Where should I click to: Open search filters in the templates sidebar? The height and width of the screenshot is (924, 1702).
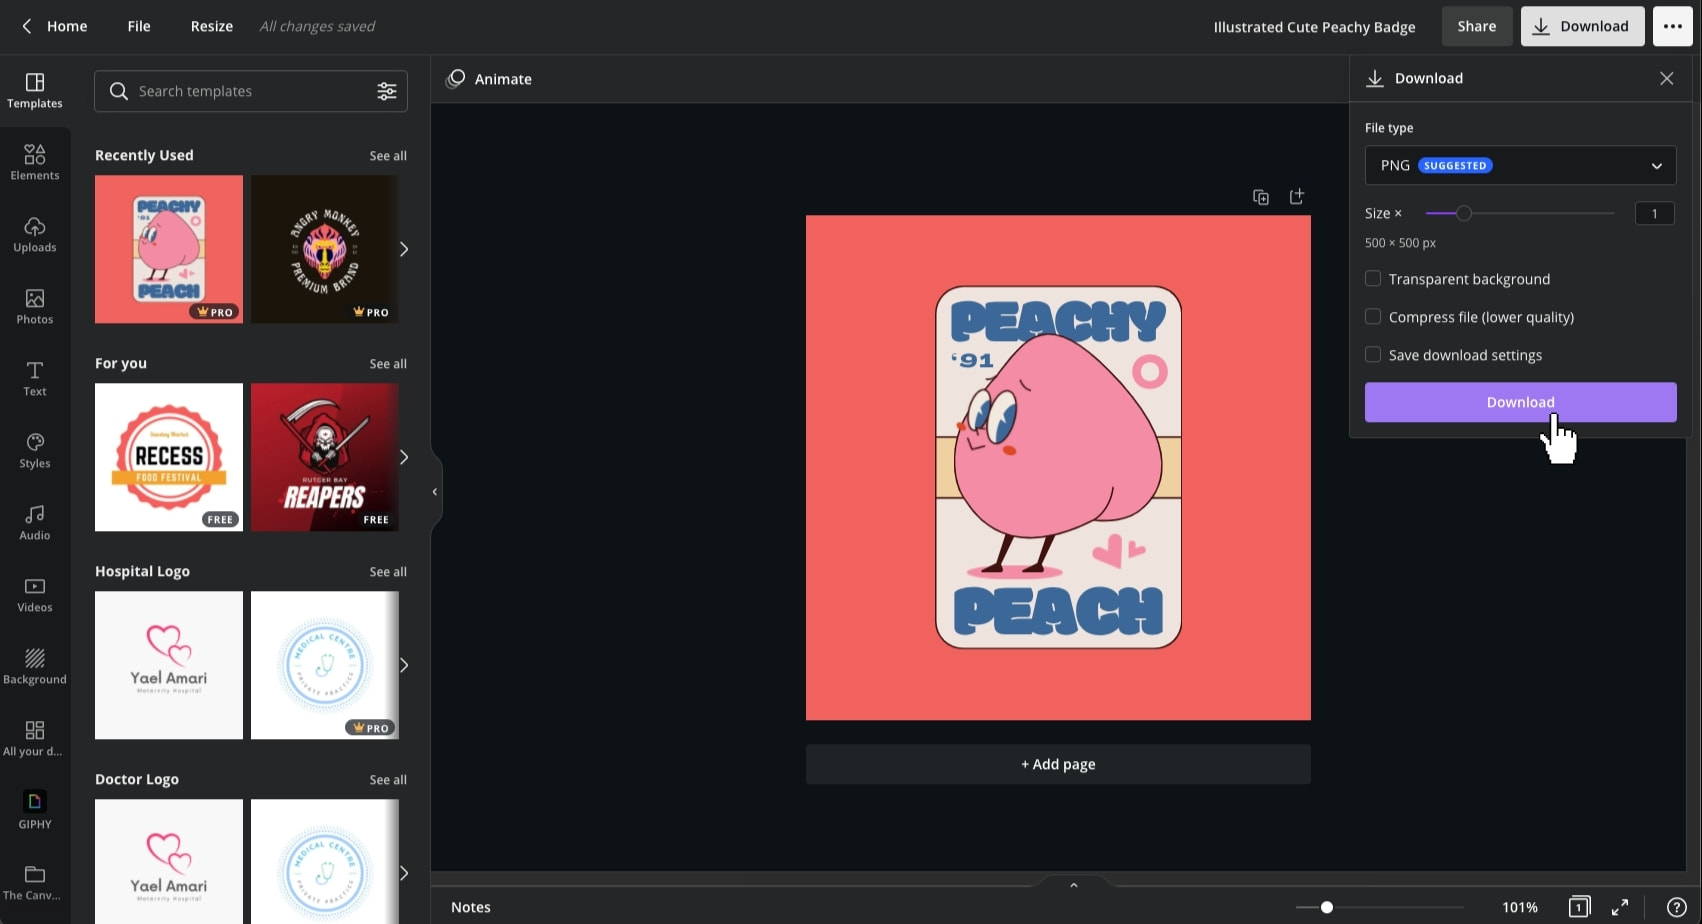pyautogui.click(x=387, y=90)
